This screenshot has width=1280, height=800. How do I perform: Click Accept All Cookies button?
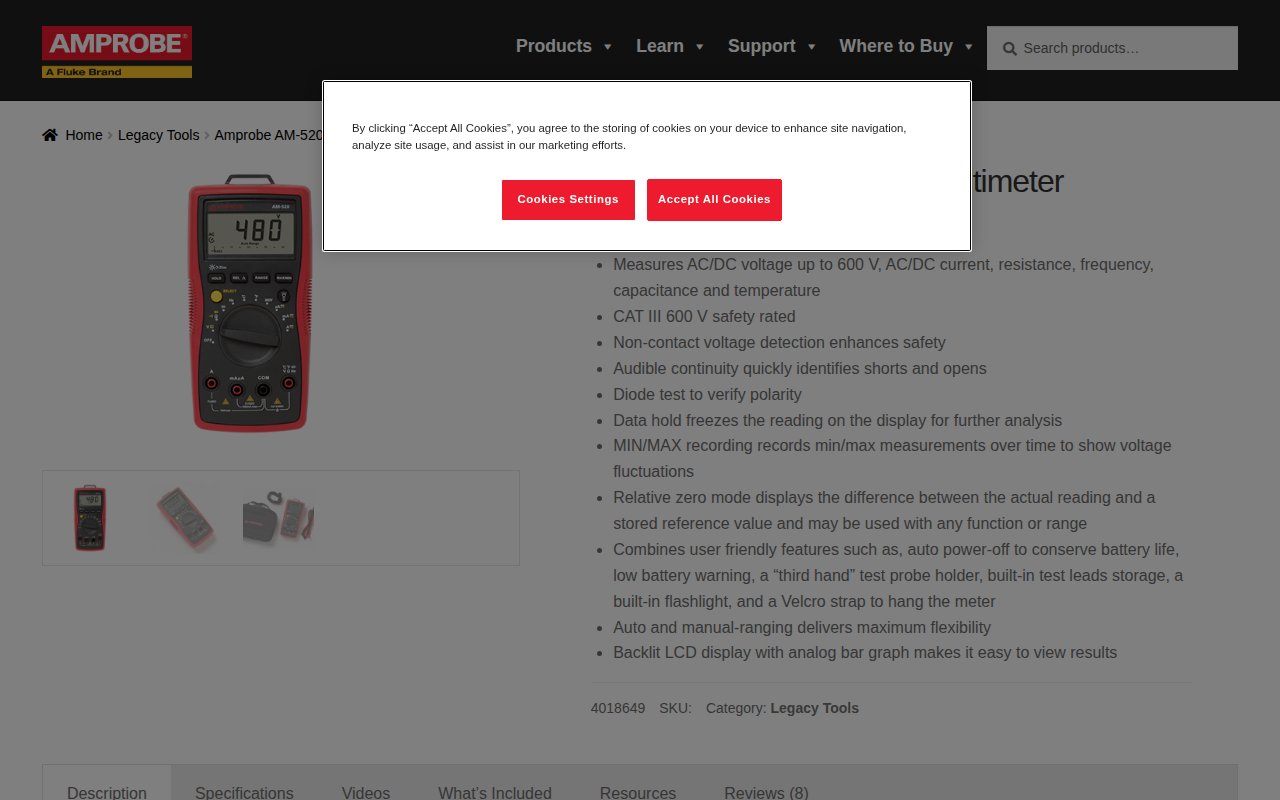click(714, 200)
